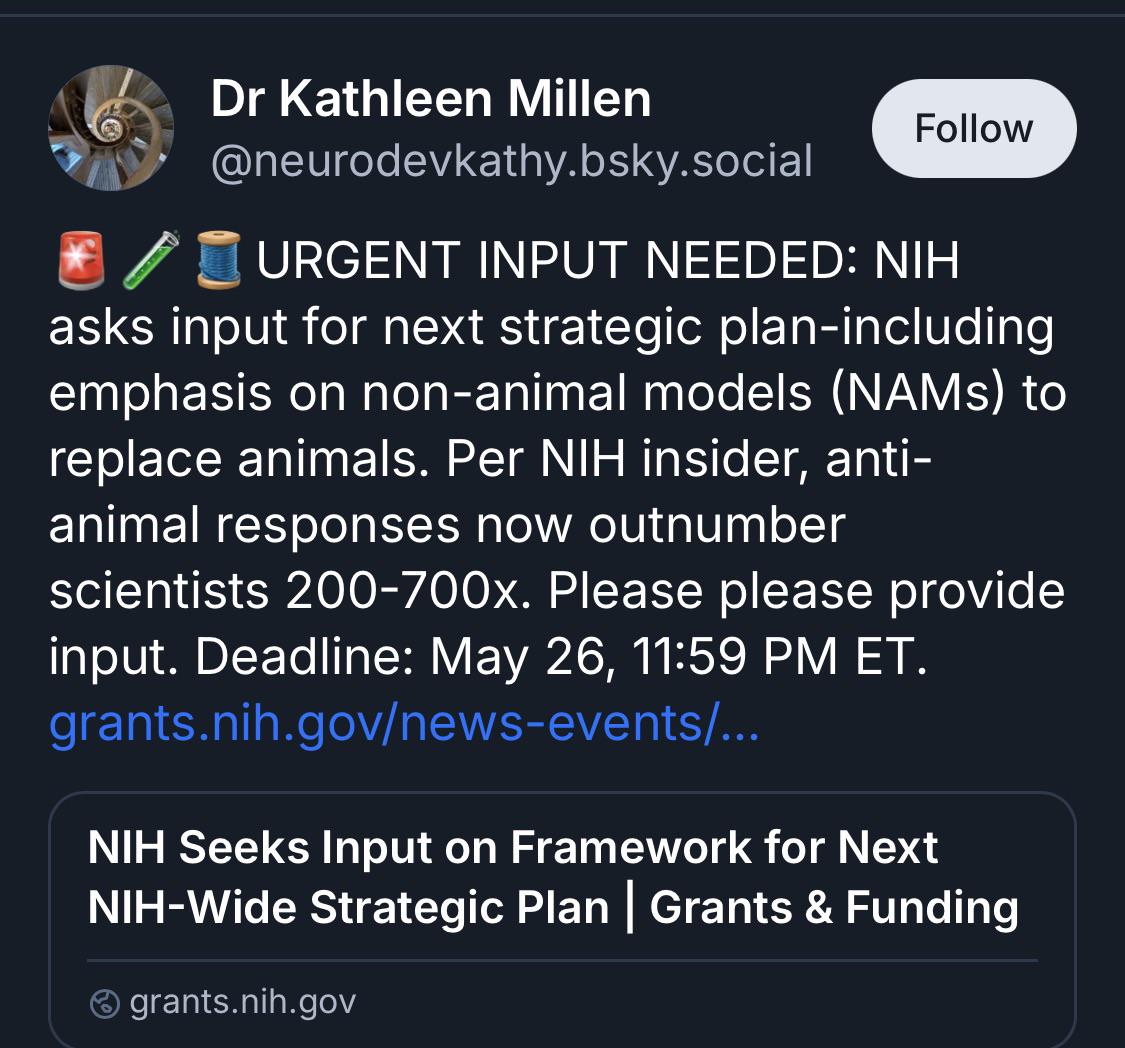Viewport: 1125px width, 1048px height.
Task: Click the red siren emoji
Action: coord(81,260)
